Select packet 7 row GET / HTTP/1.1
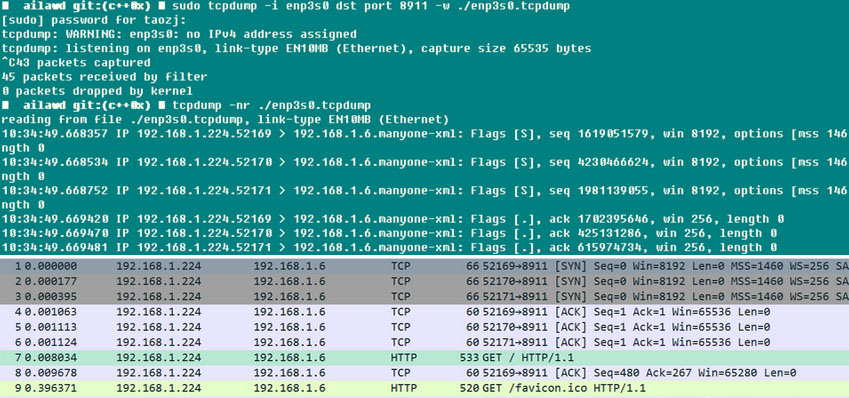The height and width of the screenshot is (398, 849). 424,357
